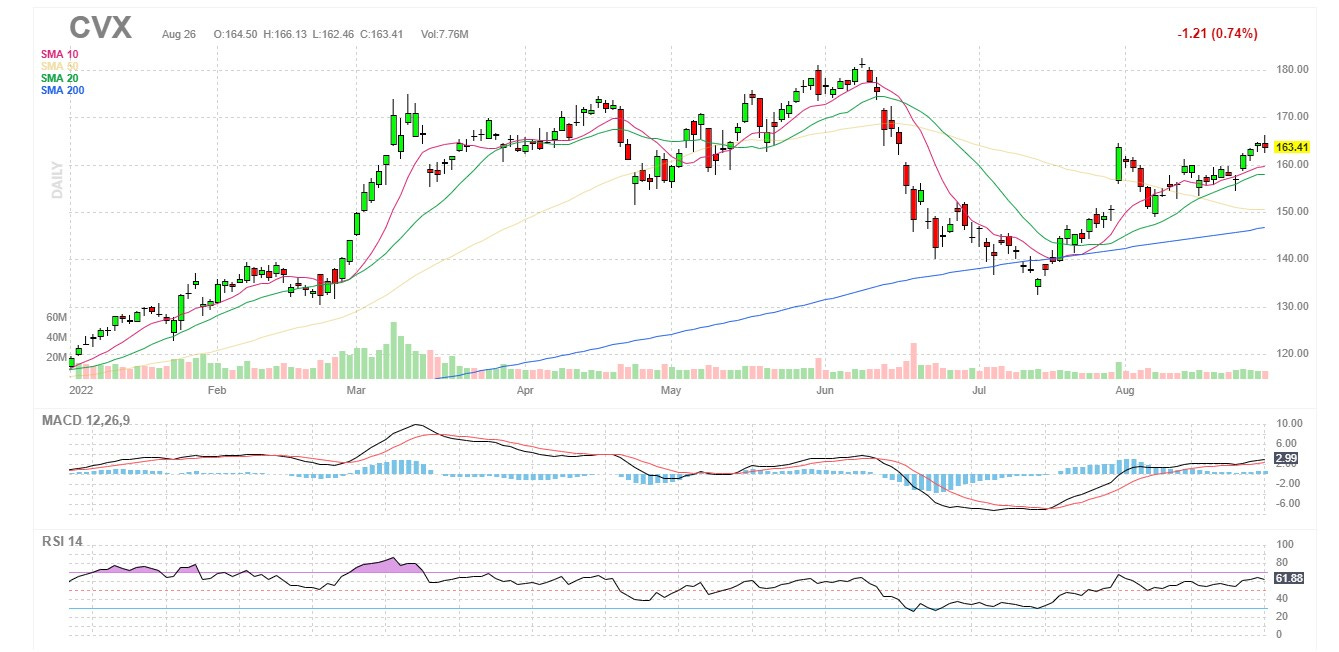Click the Jul time axis label

(x=980, y=391)
